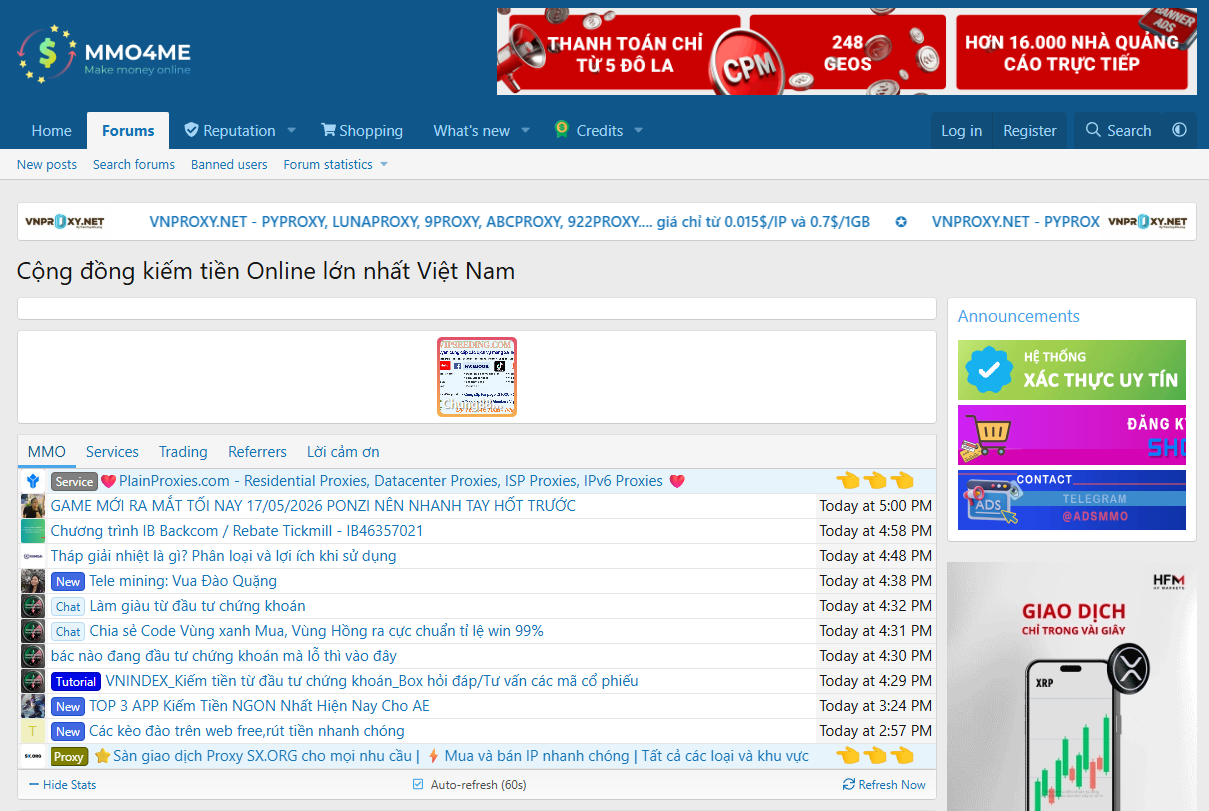Select the Forums navigation tab
Viewport: 1209px width, 811px height.
(128, 130)
